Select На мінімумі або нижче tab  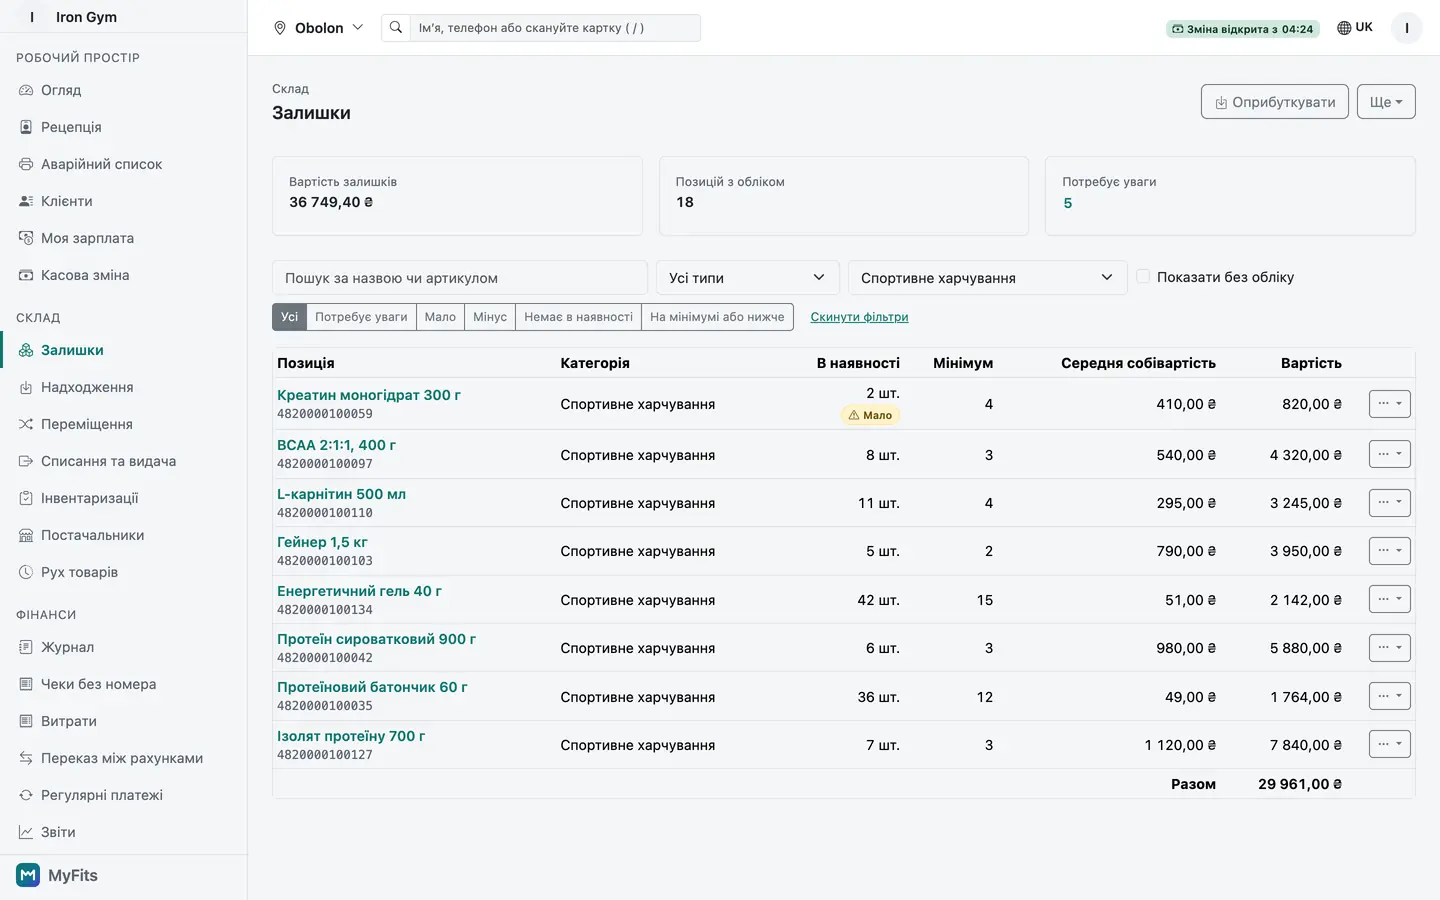click(x=717, y=317)
